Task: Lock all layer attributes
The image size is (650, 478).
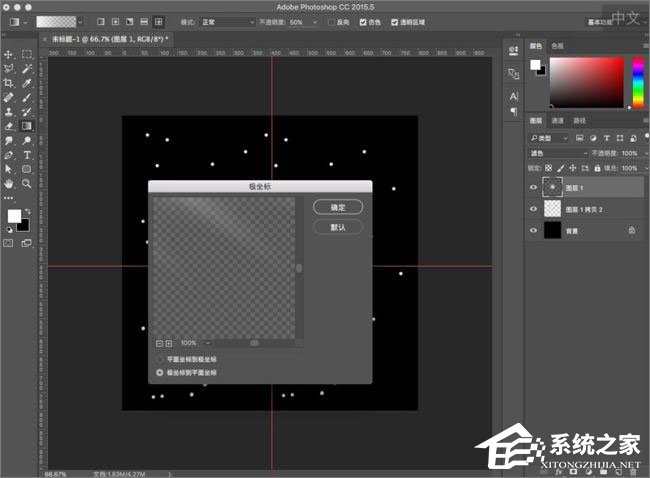Action: tap(597, 168)
